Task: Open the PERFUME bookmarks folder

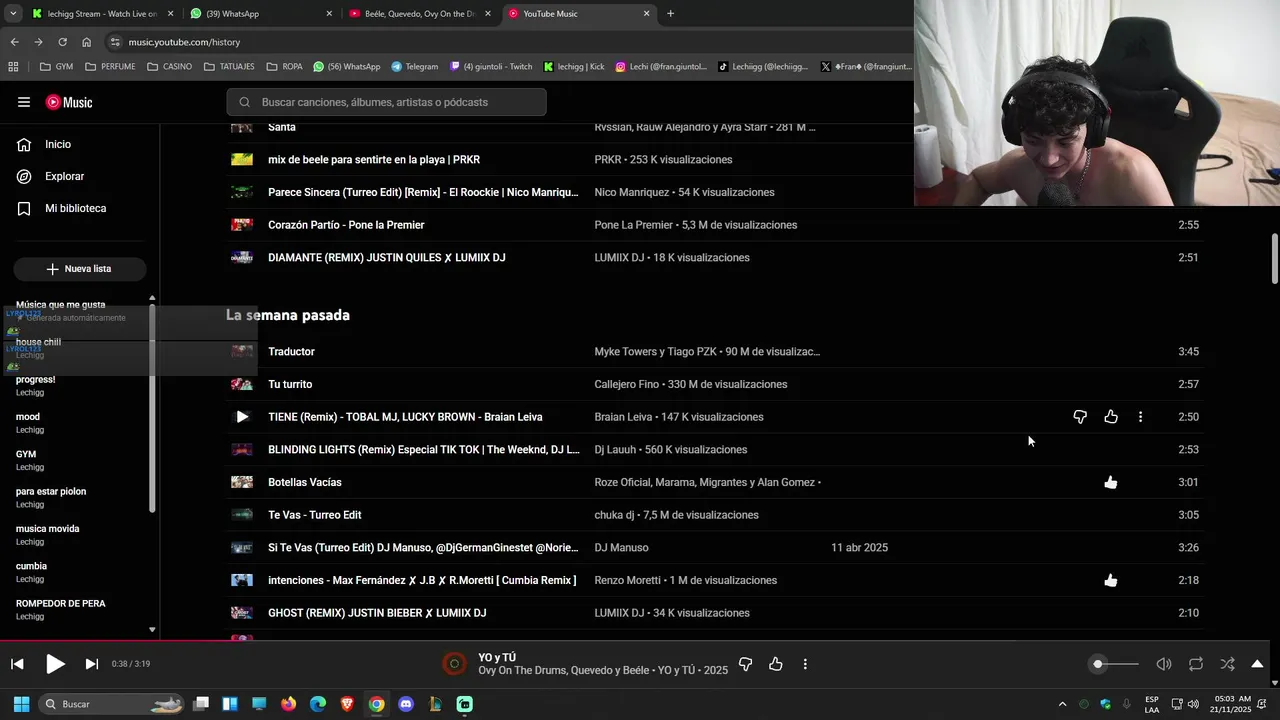Action: tap(110, 67)
